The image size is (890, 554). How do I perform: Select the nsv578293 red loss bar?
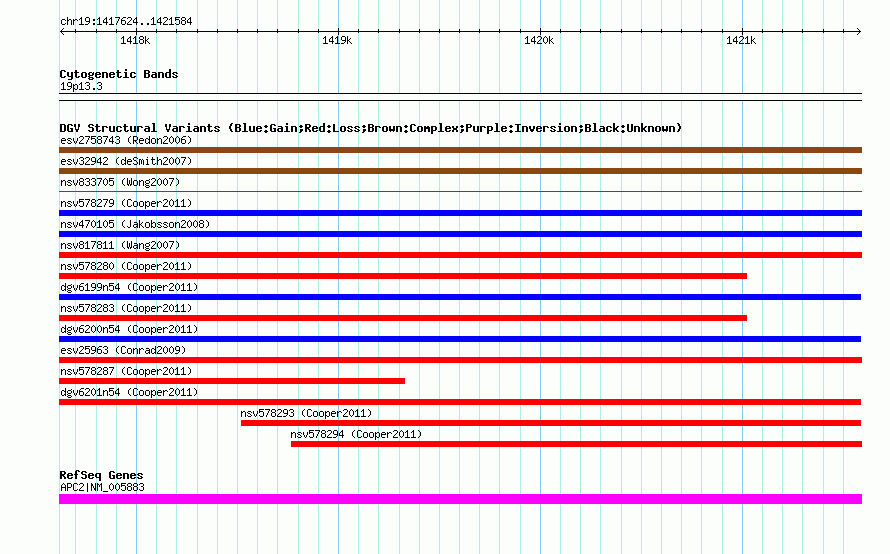click(551, 423)
